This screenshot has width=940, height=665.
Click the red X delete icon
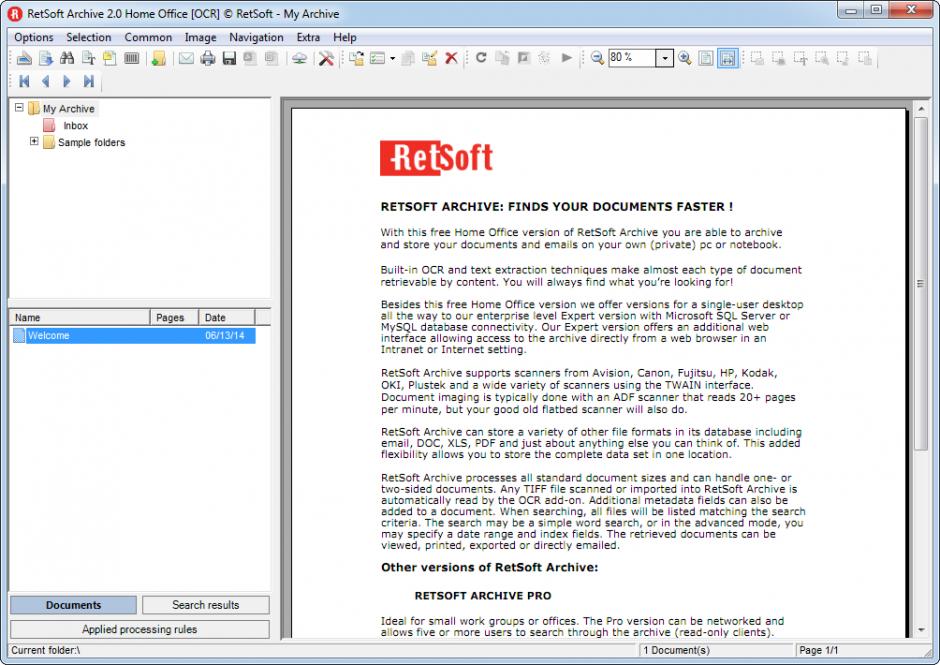(451, 58)
